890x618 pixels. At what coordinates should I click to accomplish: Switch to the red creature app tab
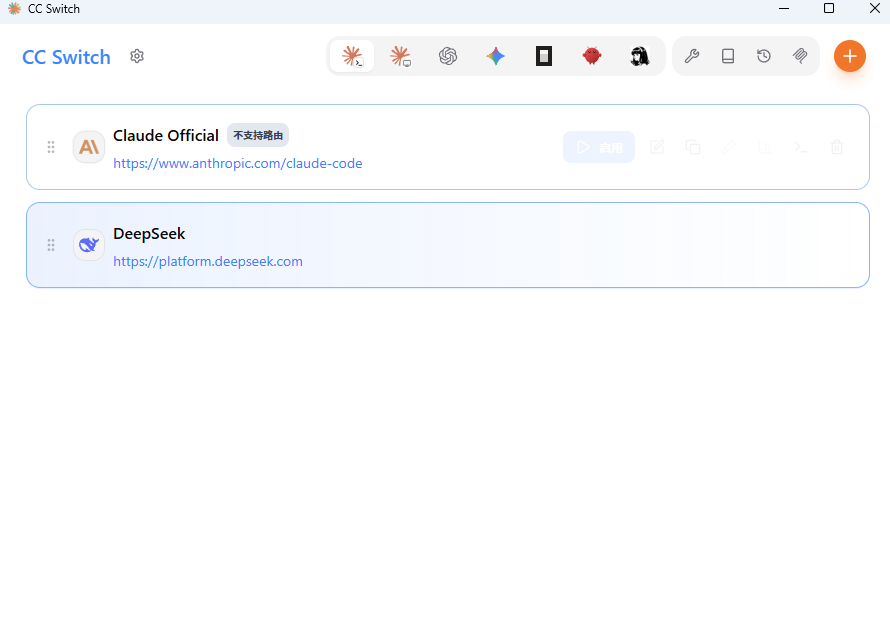[x=591, y=56]
